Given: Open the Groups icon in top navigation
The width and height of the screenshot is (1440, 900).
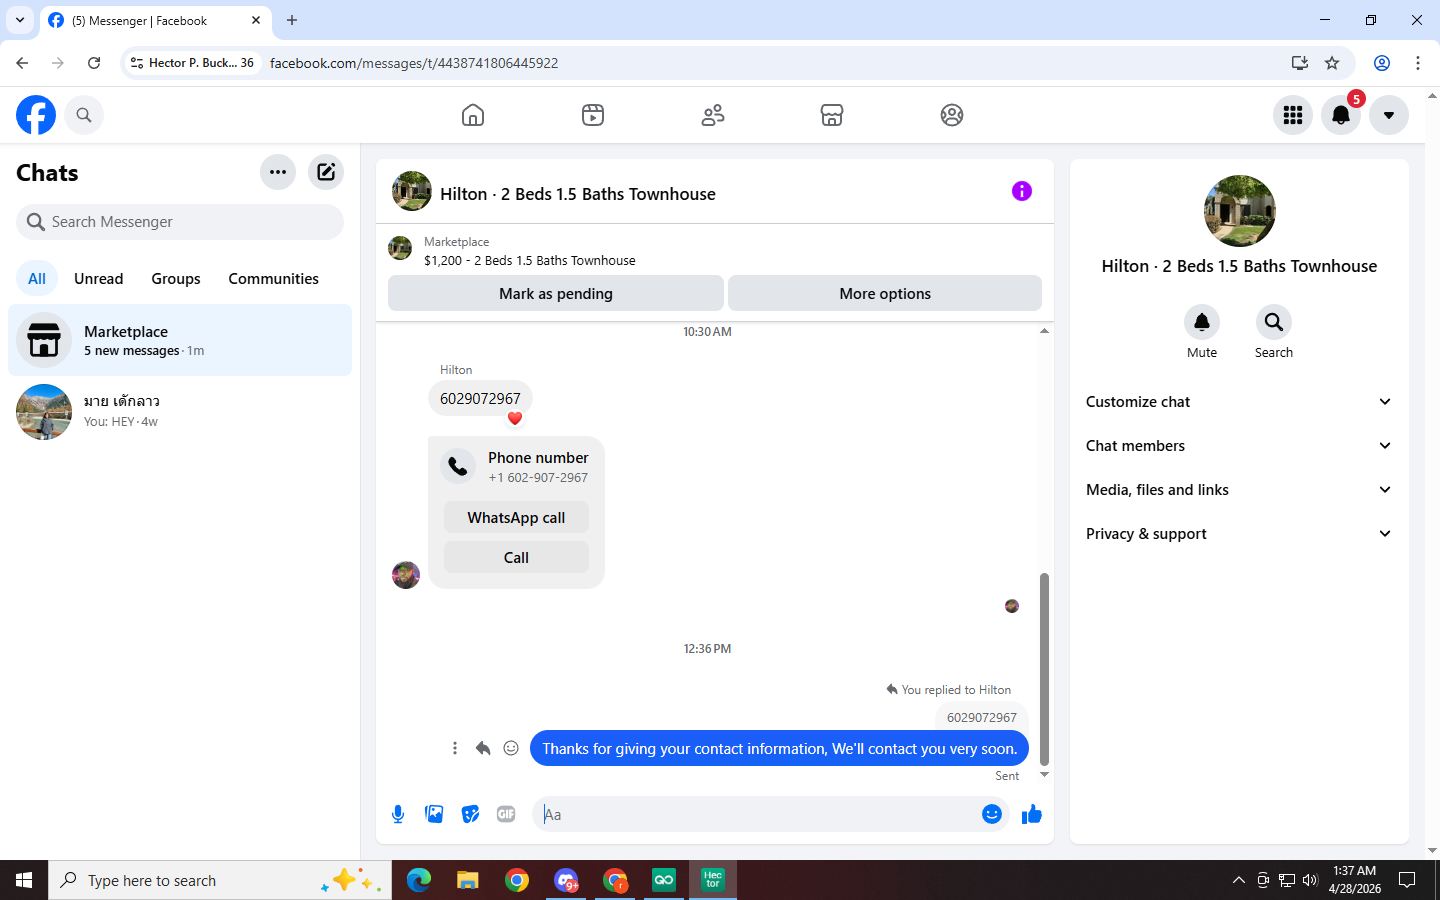Looking at the screenshot, I should coord(952,115).
